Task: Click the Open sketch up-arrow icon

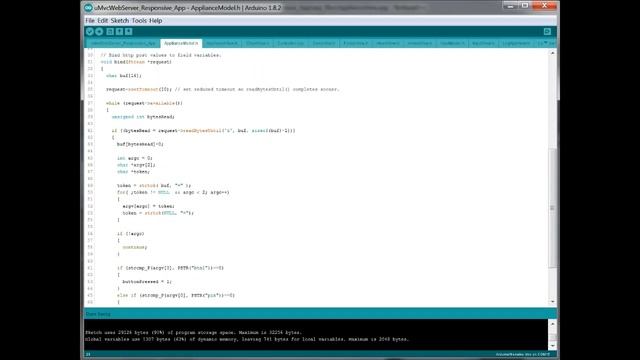Action: [119, 31]
